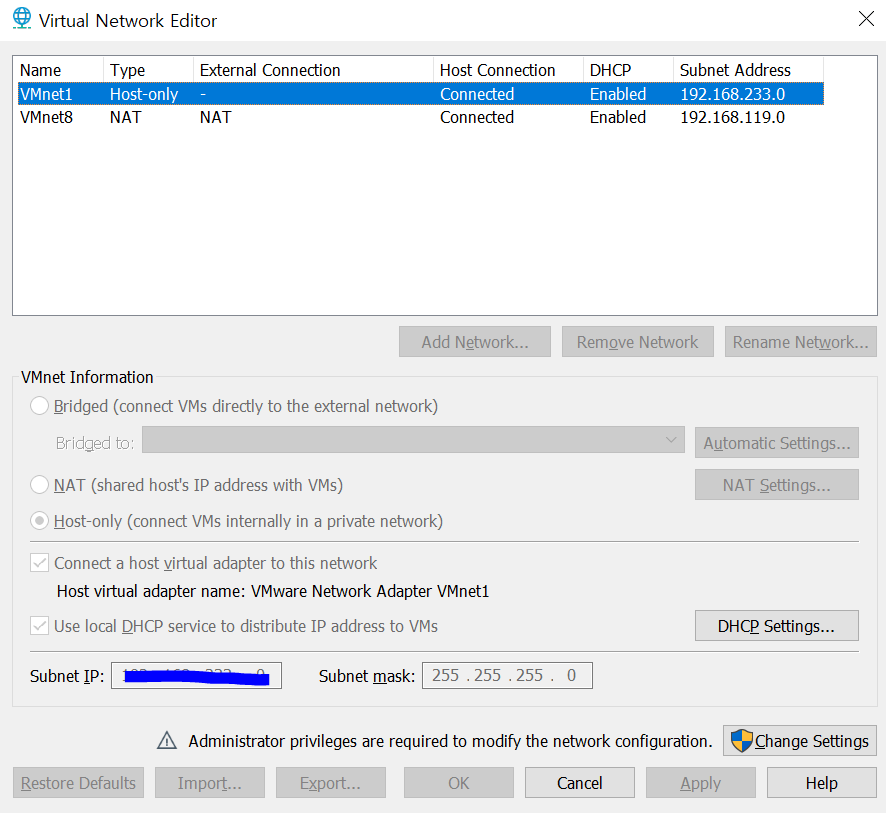Open Automatic Settings

click(777, 443)
